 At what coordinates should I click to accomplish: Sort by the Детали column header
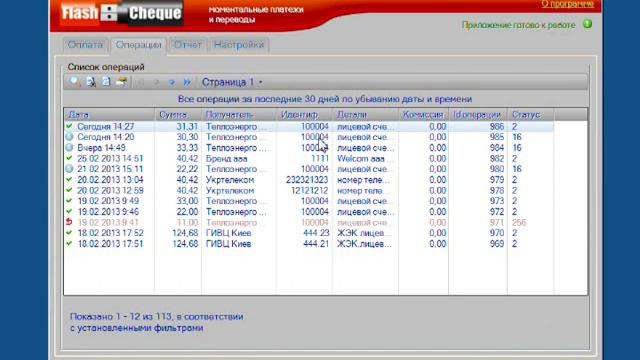(x=365, y=115)
